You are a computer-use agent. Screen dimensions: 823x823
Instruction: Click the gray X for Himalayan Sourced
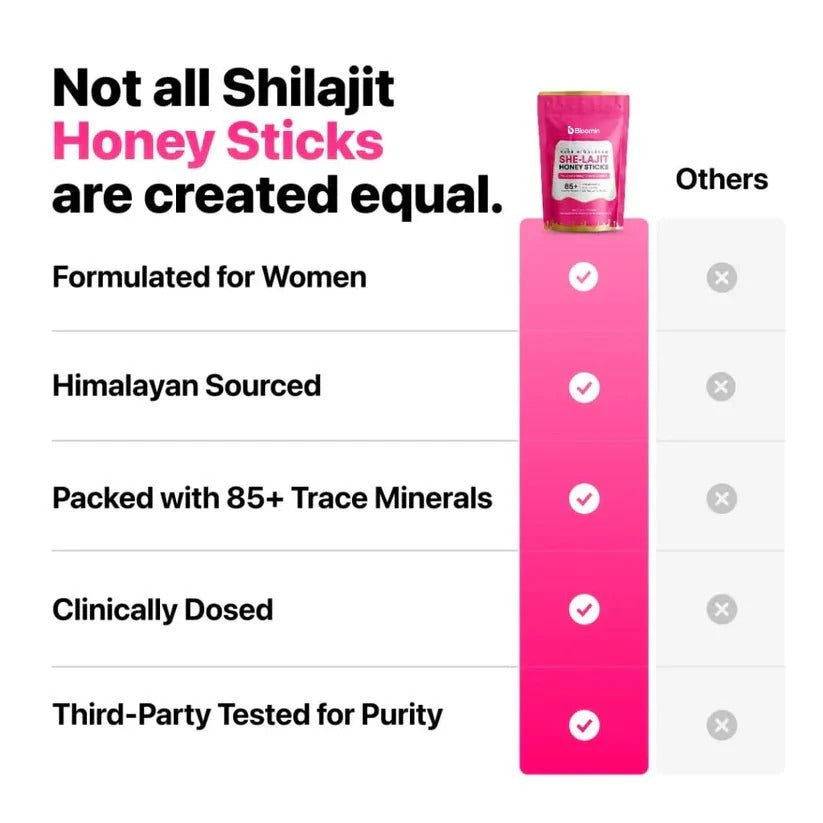pos(721,387)
